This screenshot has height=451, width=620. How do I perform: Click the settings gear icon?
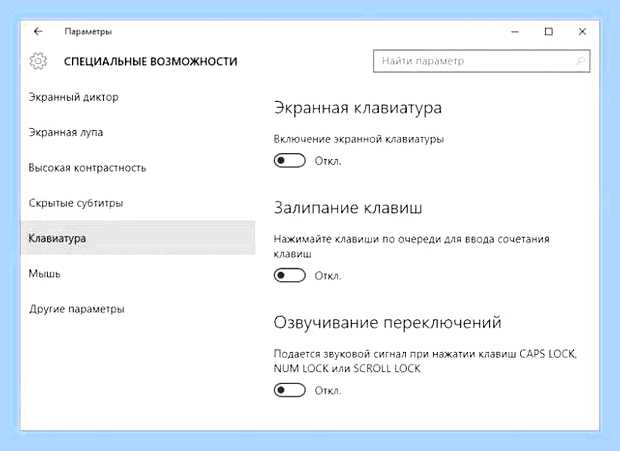tap(38, 61)
